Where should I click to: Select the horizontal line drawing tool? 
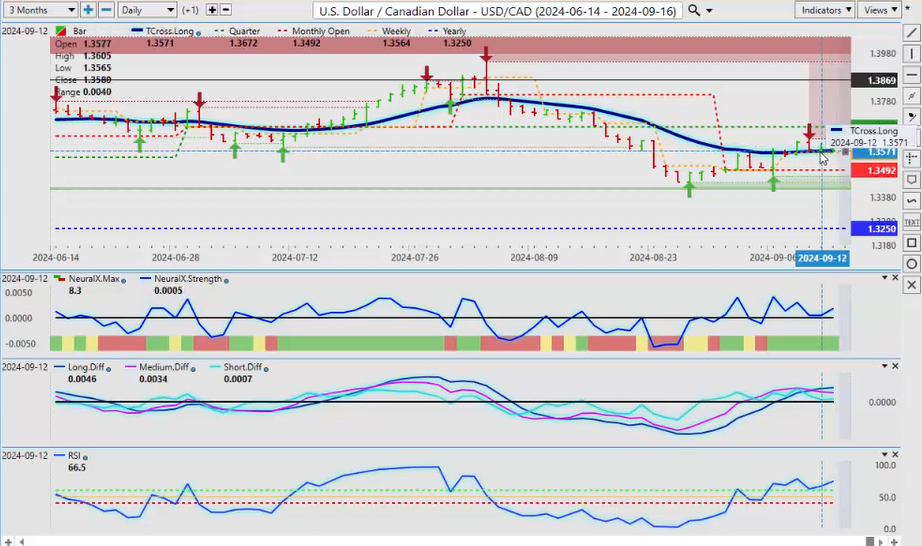click(x=910, y=75)
